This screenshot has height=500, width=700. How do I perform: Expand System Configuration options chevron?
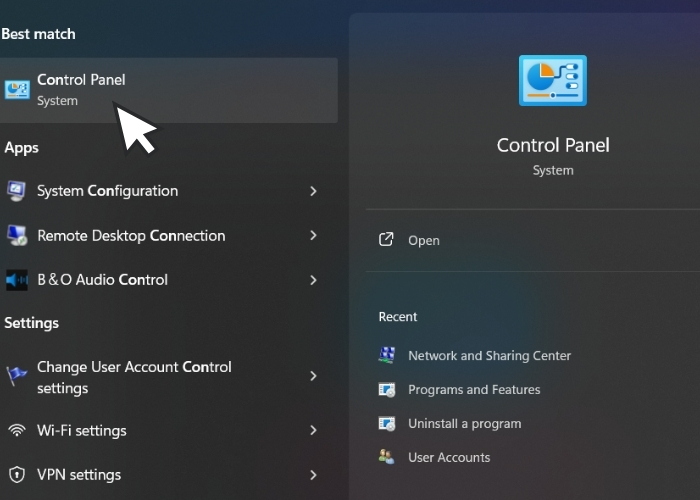[313, 191]
